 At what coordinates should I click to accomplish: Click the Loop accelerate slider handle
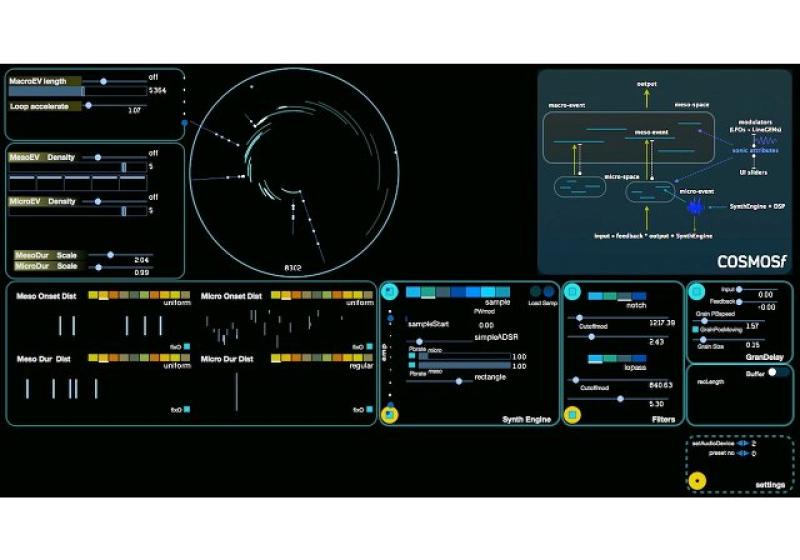pos(88,106)
